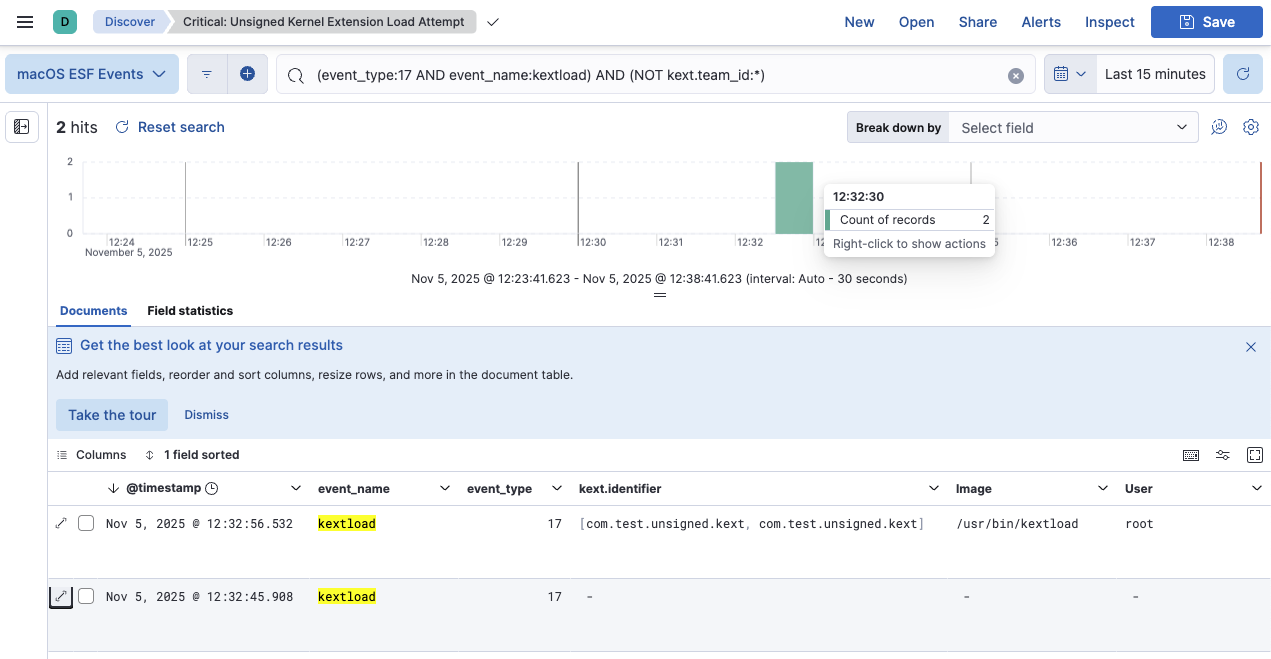
Task: Open the hamburger navigation menu
Action: pyautogui.click(x=24, y=21)
